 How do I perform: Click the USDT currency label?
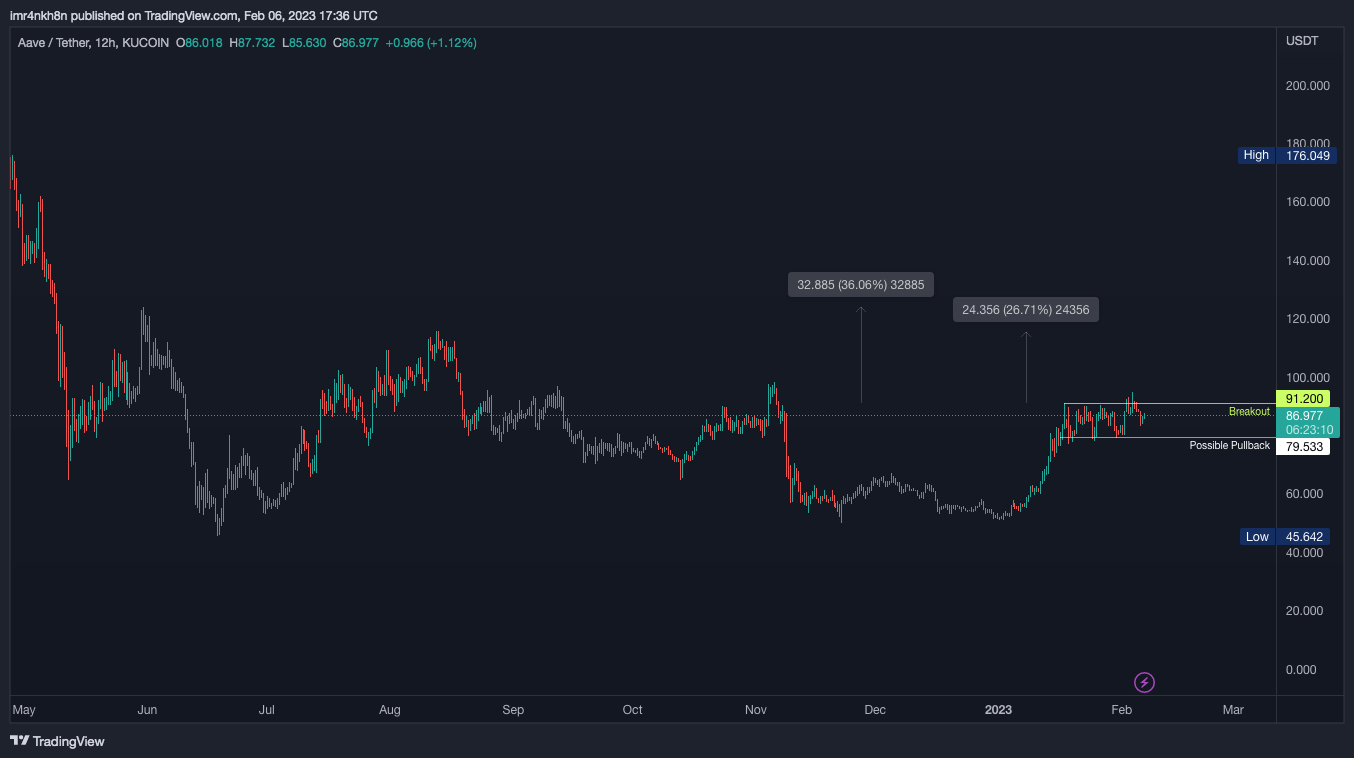1302,41
